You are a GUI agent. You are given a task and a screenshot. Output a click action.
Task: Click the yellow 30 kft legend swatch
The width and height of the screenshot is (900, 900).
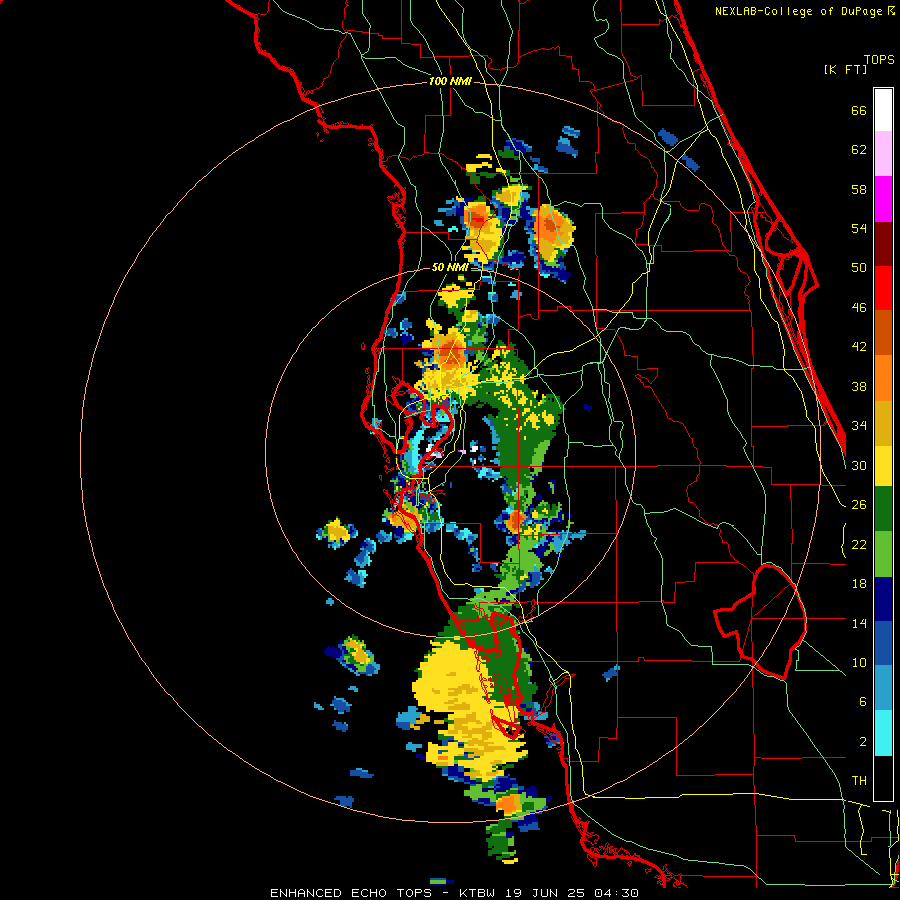pos(883,466)
